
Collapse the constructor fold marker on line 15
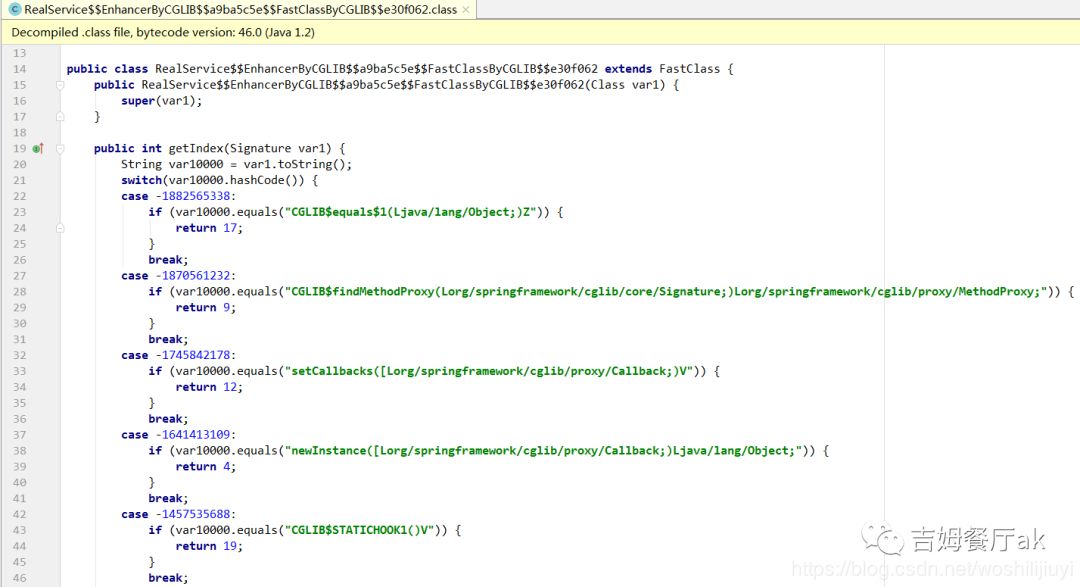click(x=60, y=85)
